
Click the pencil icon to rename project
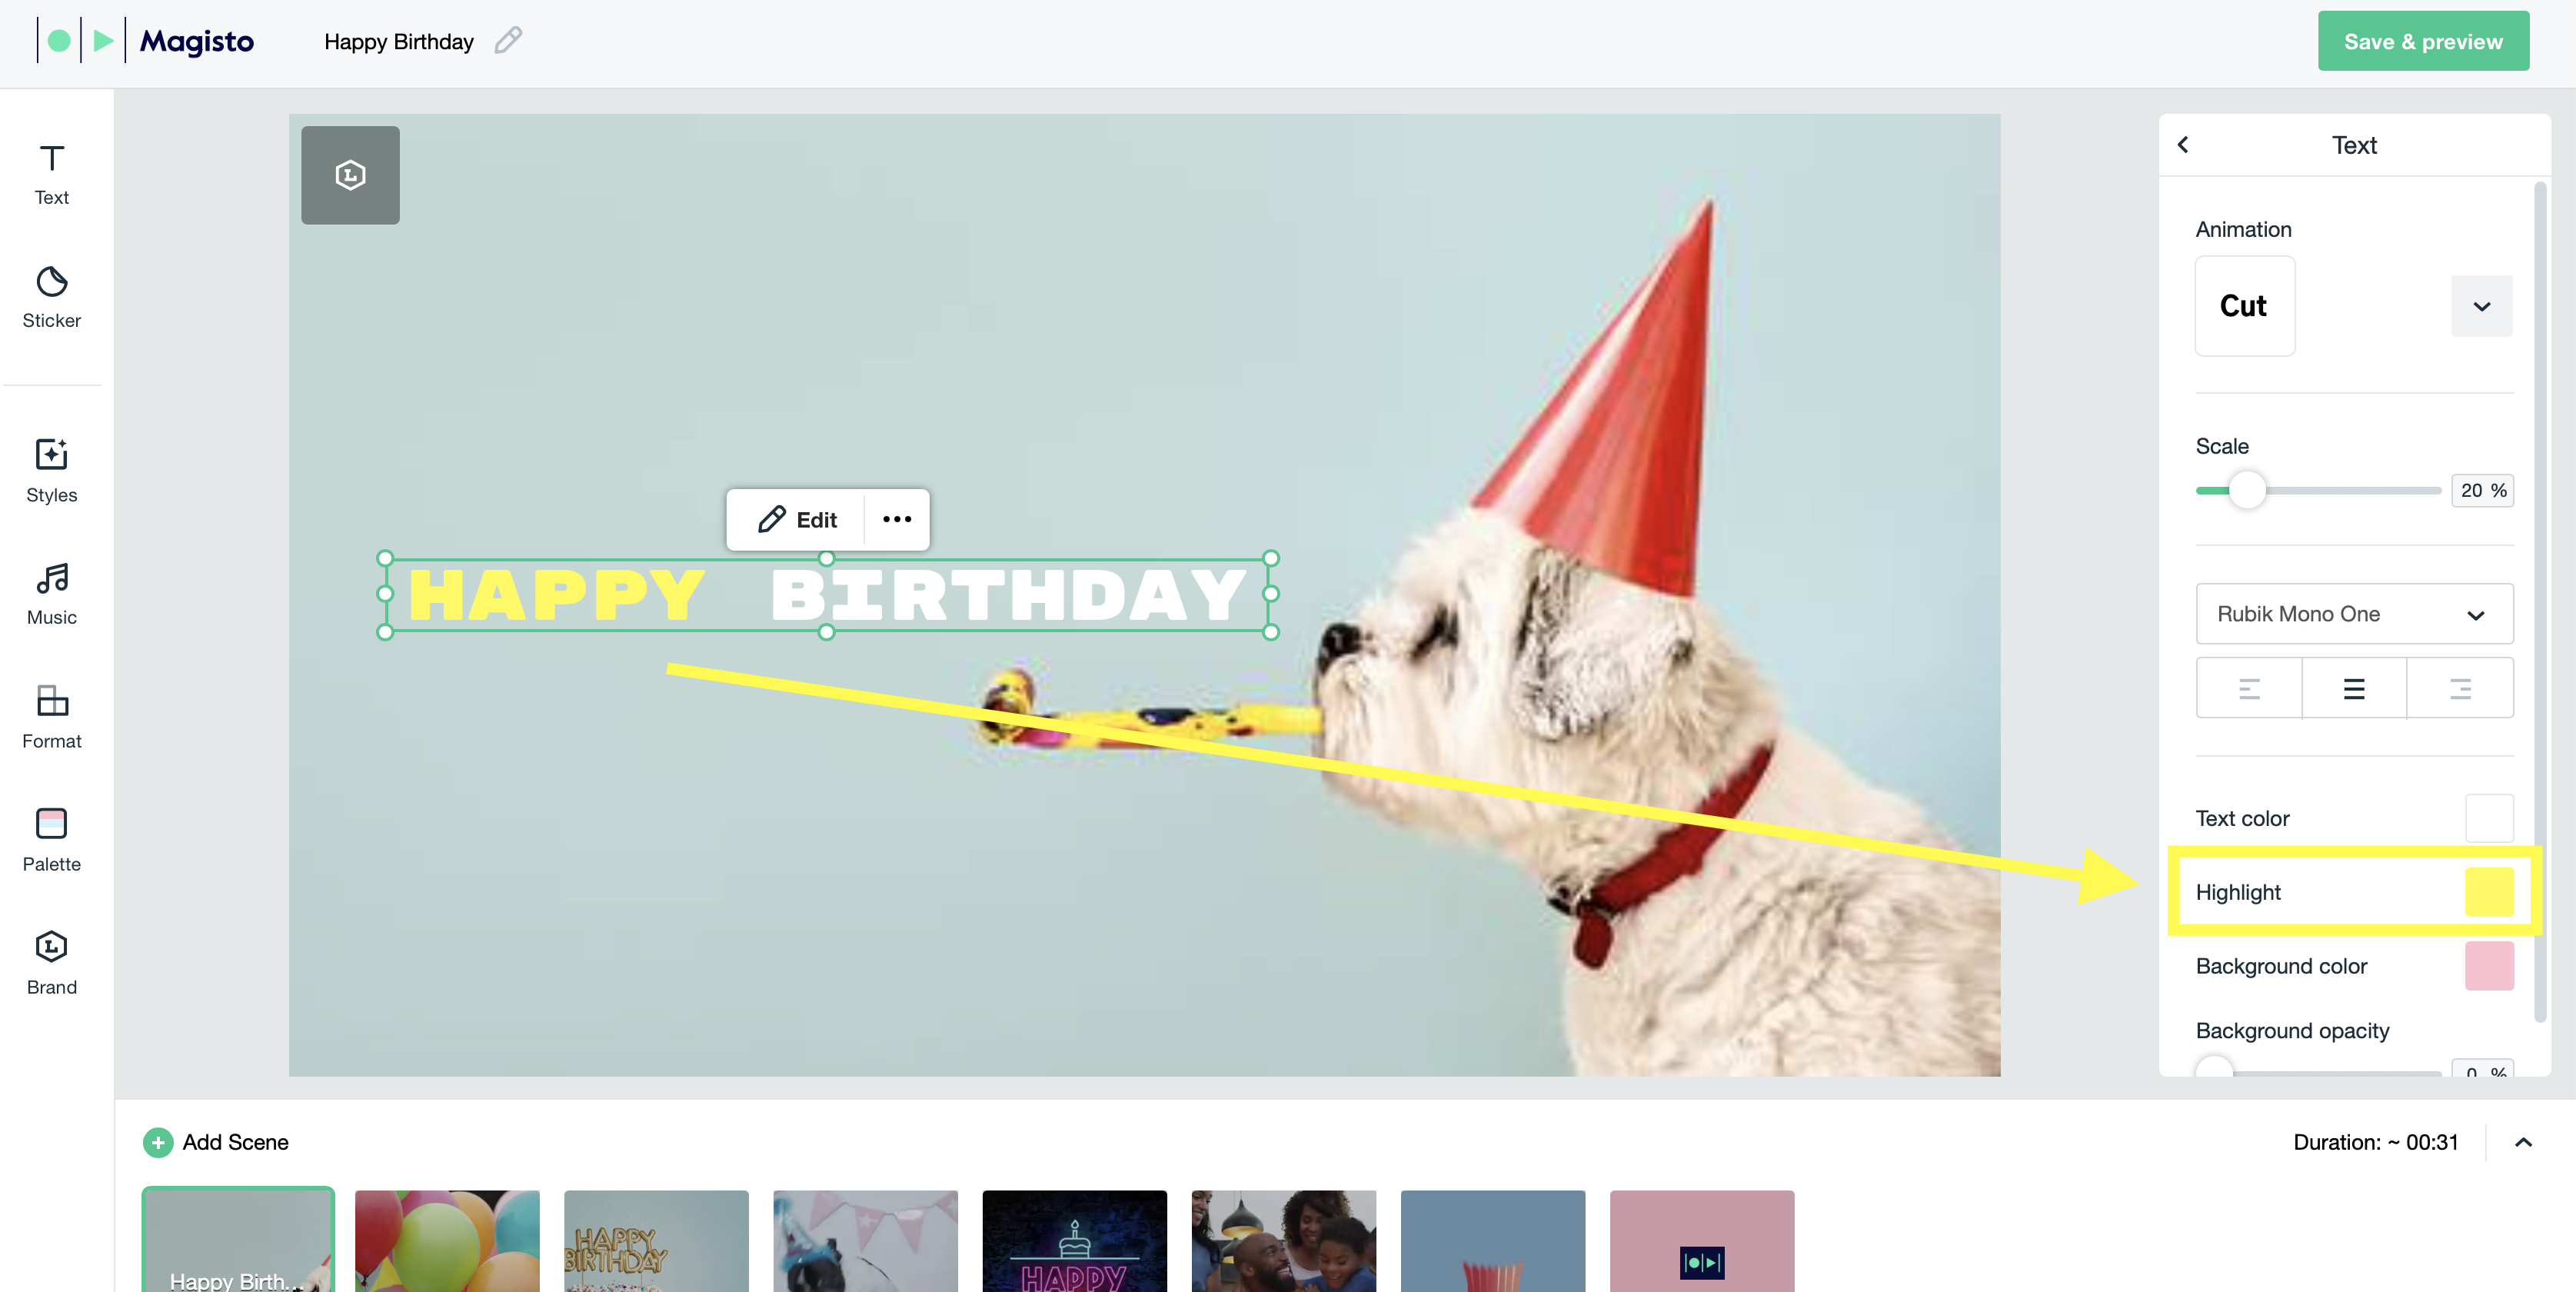508,40
